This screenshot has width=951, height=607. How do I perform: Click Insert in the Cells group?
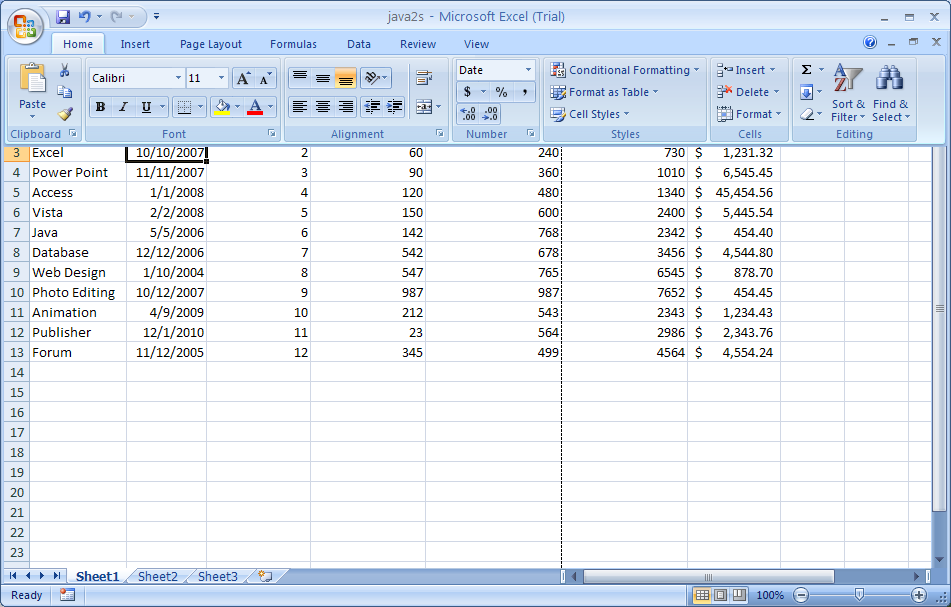(x=747, y=70)
